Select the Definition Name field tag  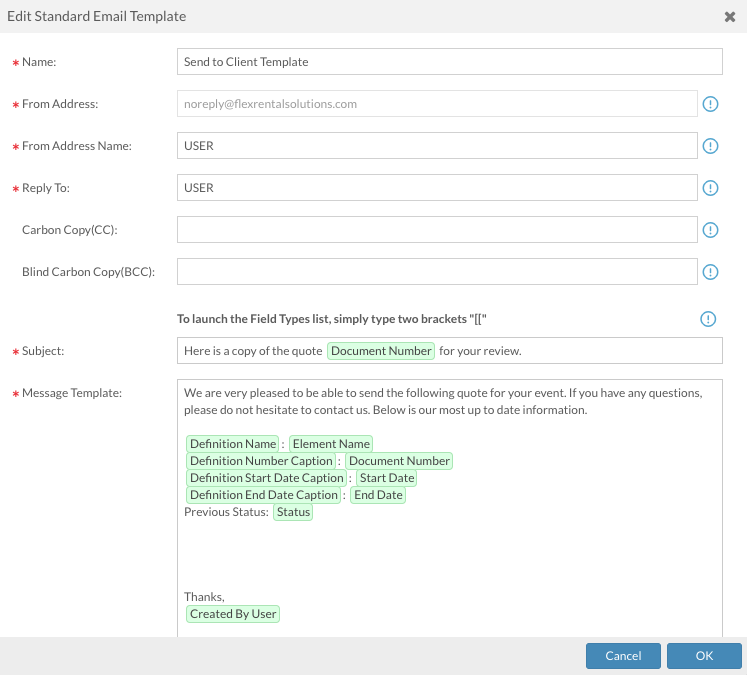coord(232,444)
